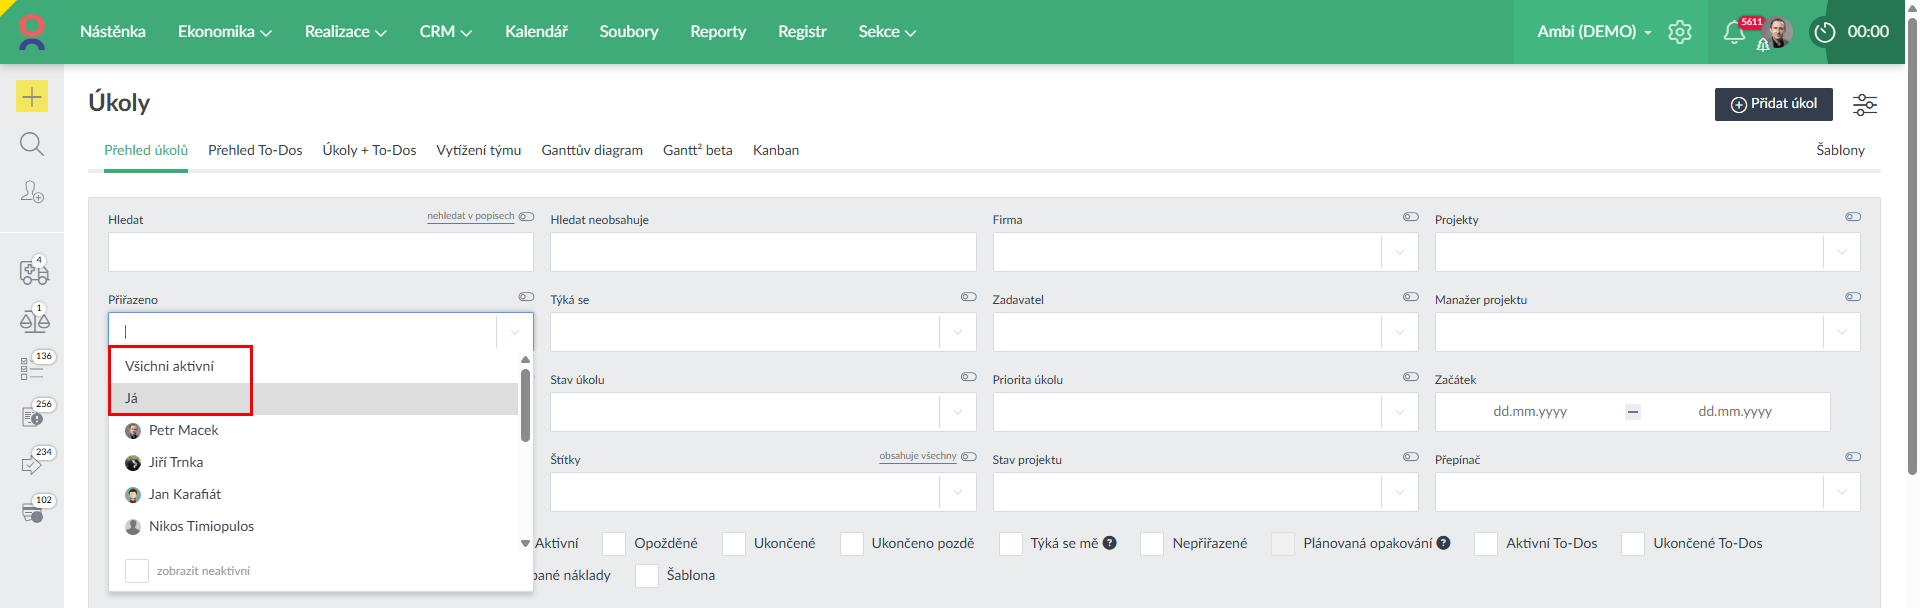The height and width of the screenshot is (608, 1920).
Task: Enable the Nepřiřazené checkbox
Action: (x=1152, y=543)
